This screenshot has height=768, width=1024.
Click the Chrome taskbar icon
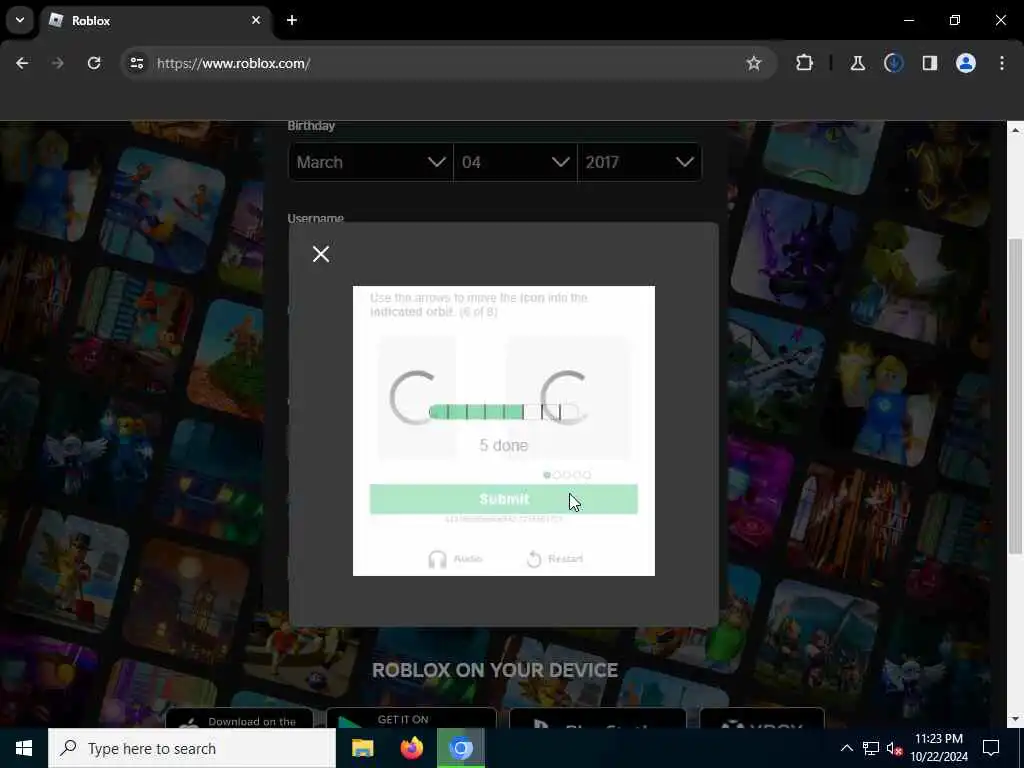tap(460, 748)
